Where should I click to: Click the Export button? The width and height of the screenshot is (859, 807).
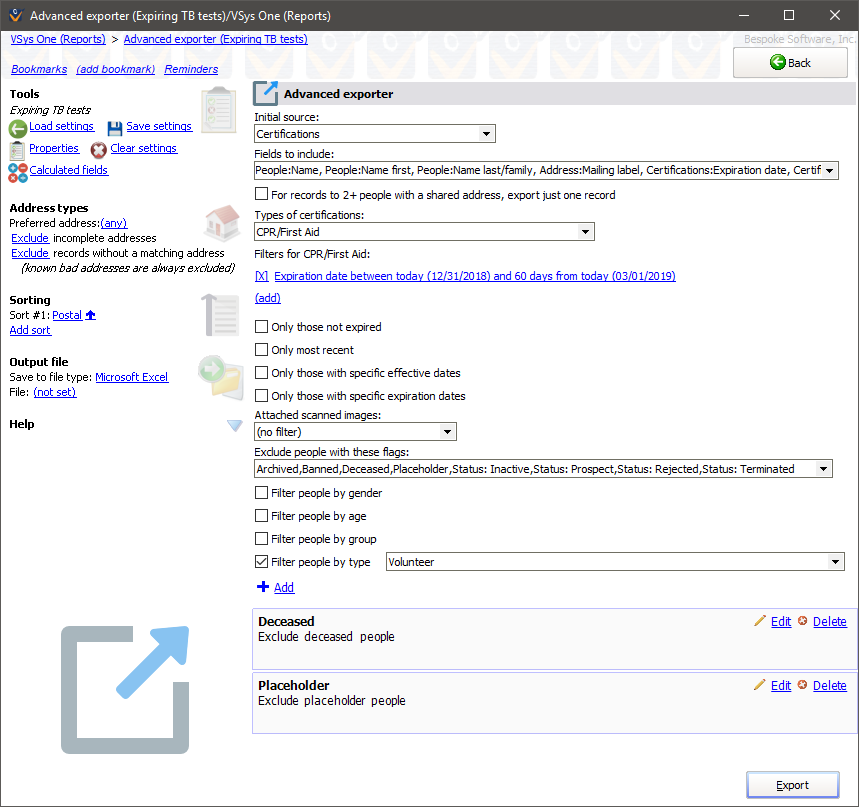click(x=792, y=785)
